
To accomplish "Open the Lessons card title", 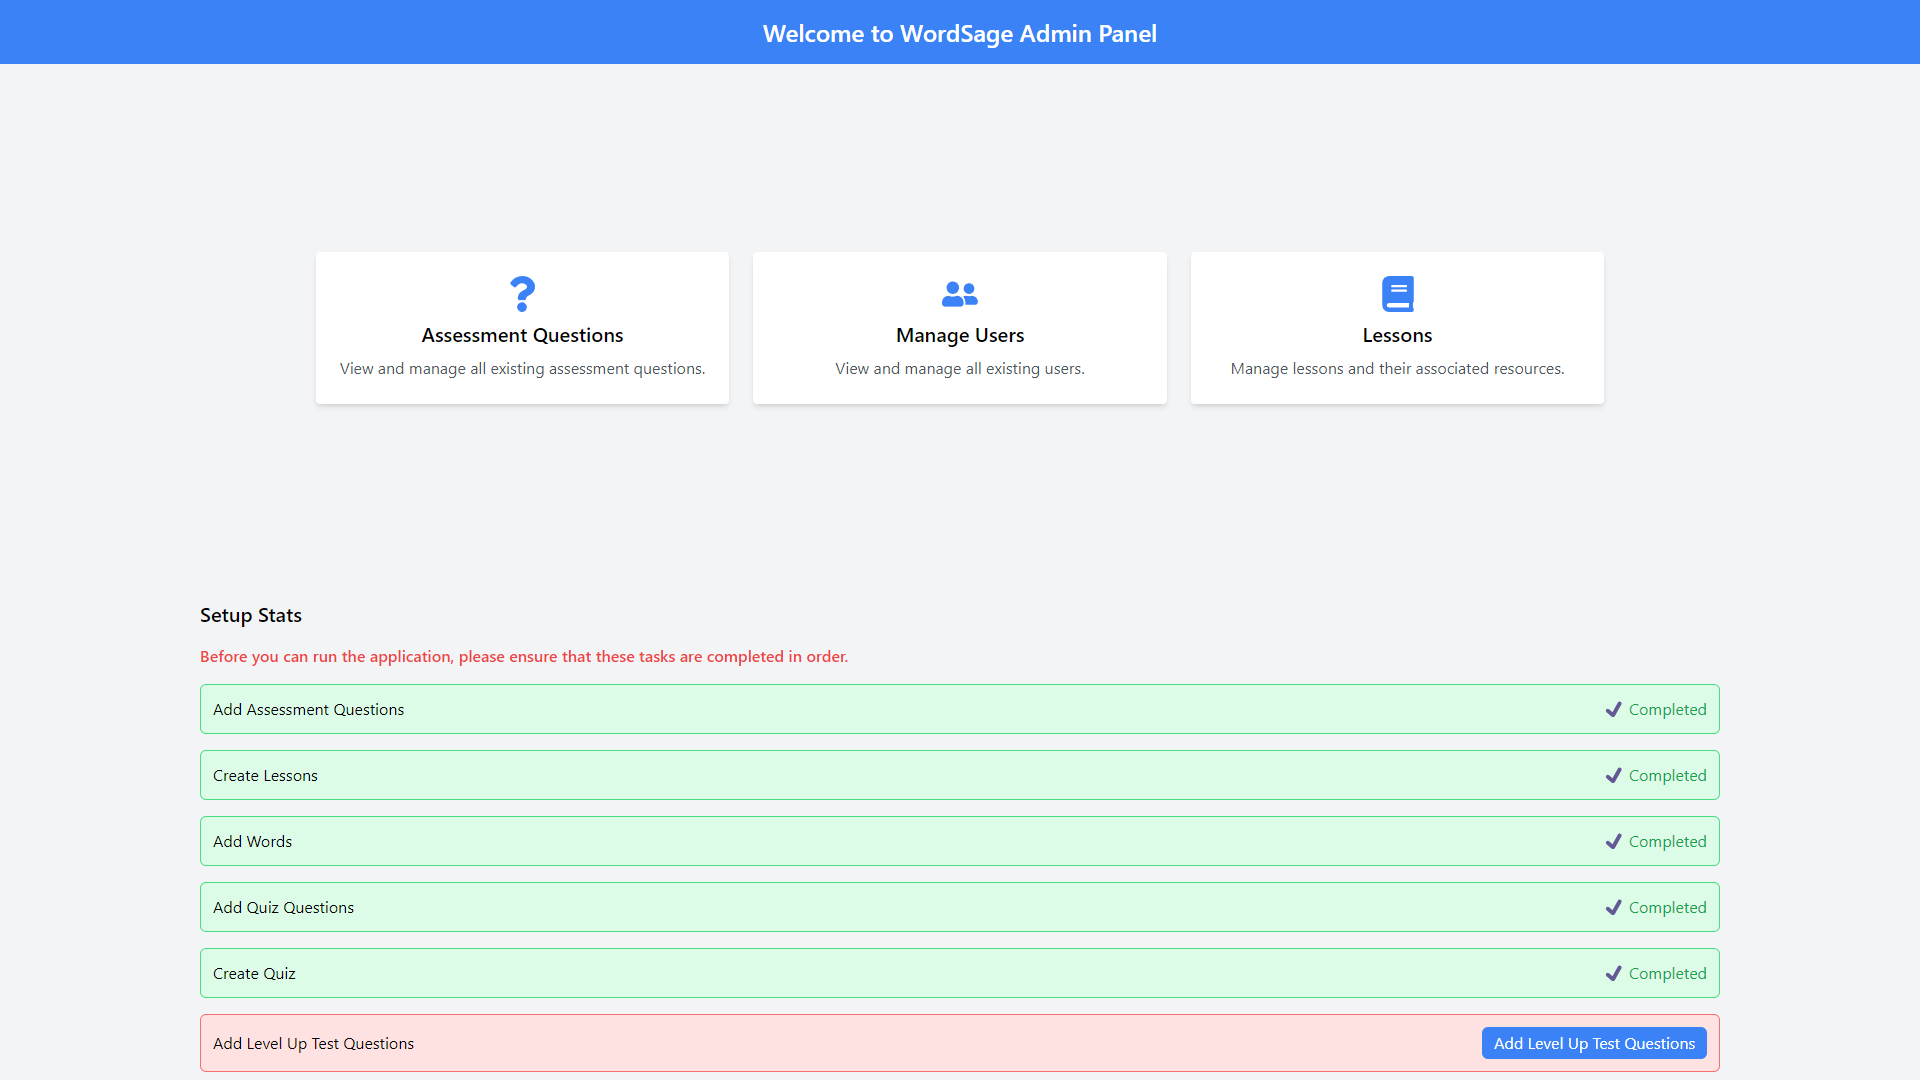I will [1397, 336].
